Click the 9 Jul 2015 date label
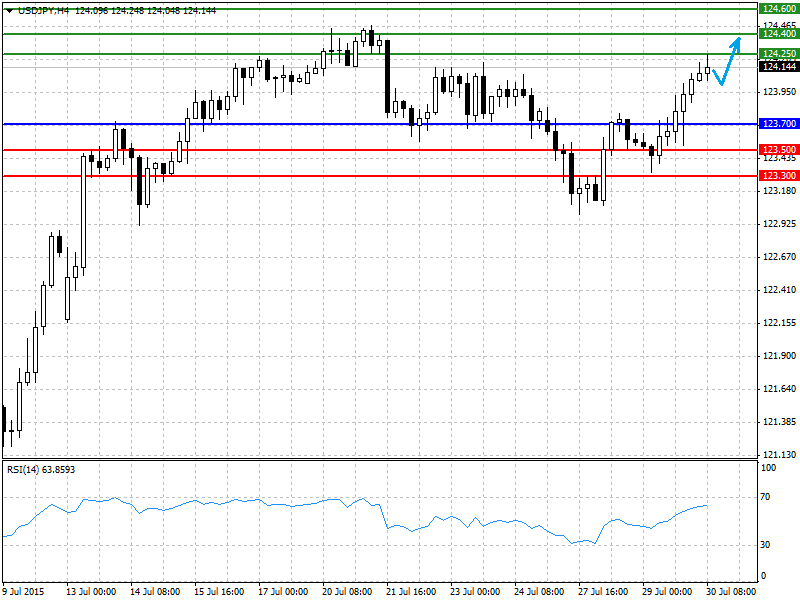Image resolution: width=800 pixels, height=600 pixels. (24, 592)
